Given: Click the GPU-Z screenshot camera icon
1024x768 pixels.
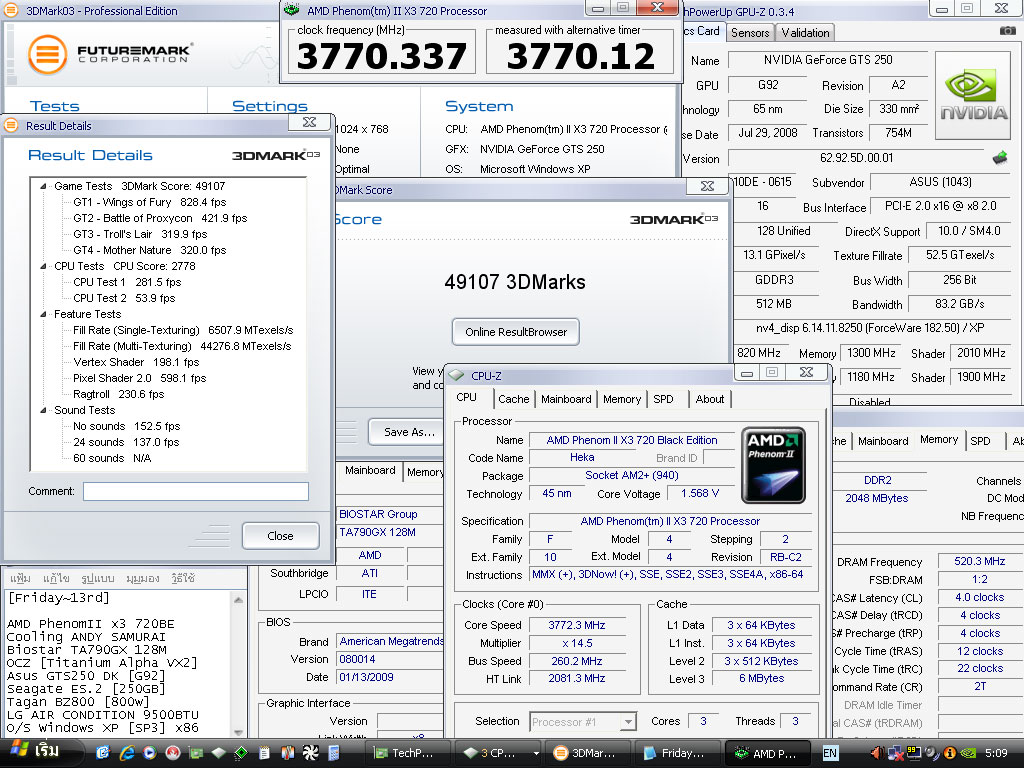Looking at the screenshot, I should [x=1007, y=32].
